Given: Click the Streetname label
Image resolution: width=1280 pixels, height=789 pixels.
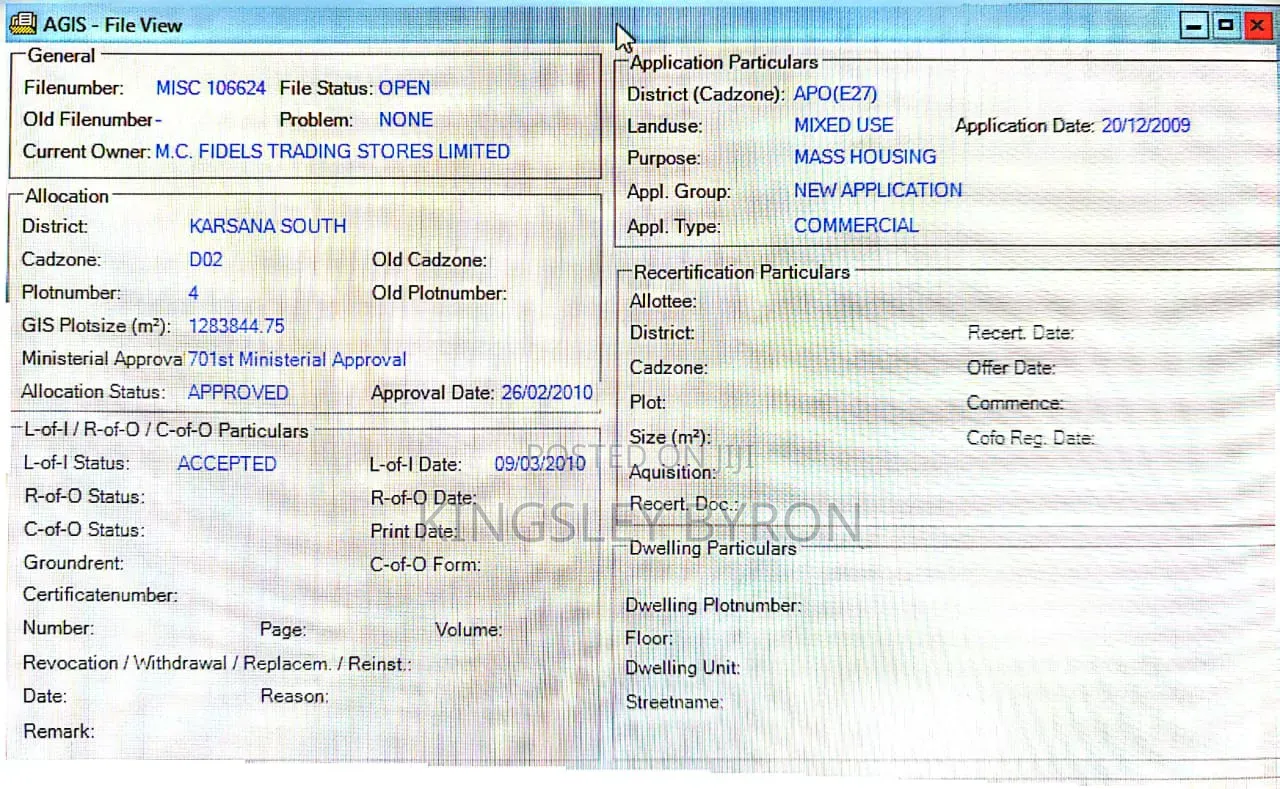Looking at the screenshot, I should [674, 703].
